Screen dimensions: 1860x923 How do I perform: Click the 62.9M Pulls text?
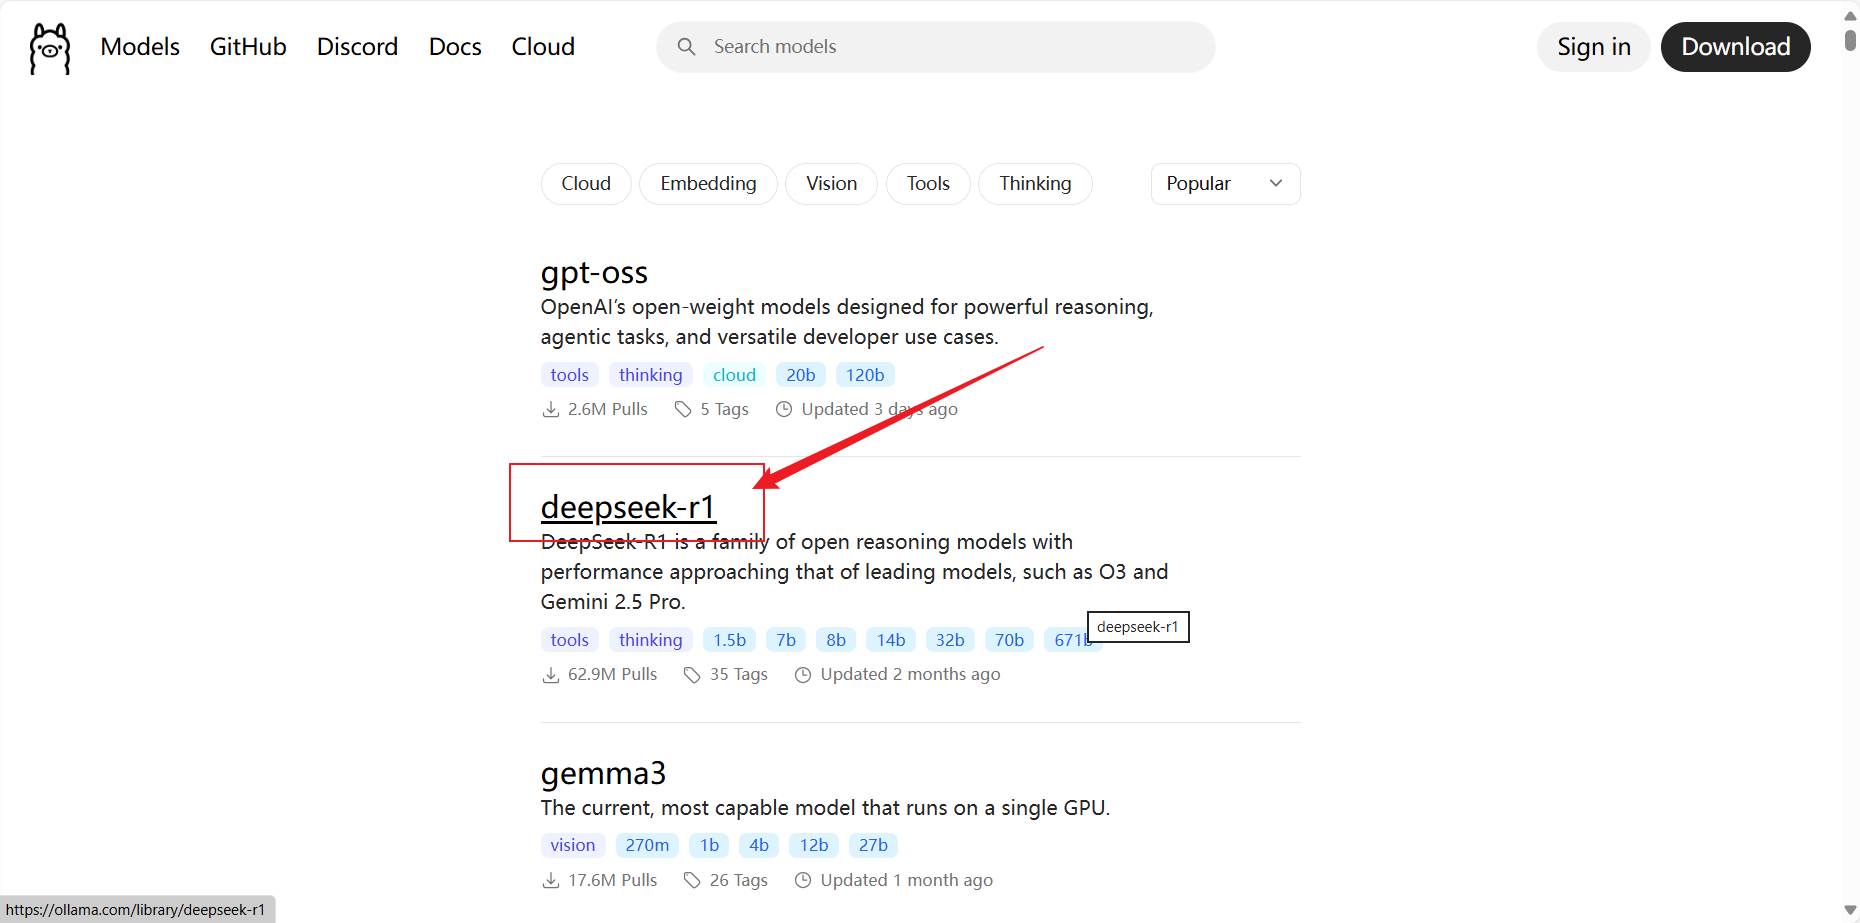613,675
